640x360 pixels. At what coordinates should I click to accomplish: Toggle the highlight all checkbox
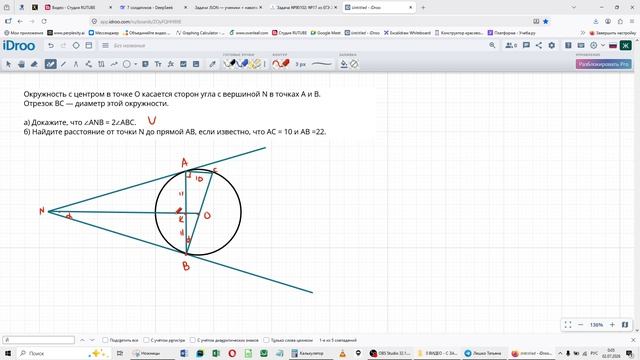pos(105,340)
